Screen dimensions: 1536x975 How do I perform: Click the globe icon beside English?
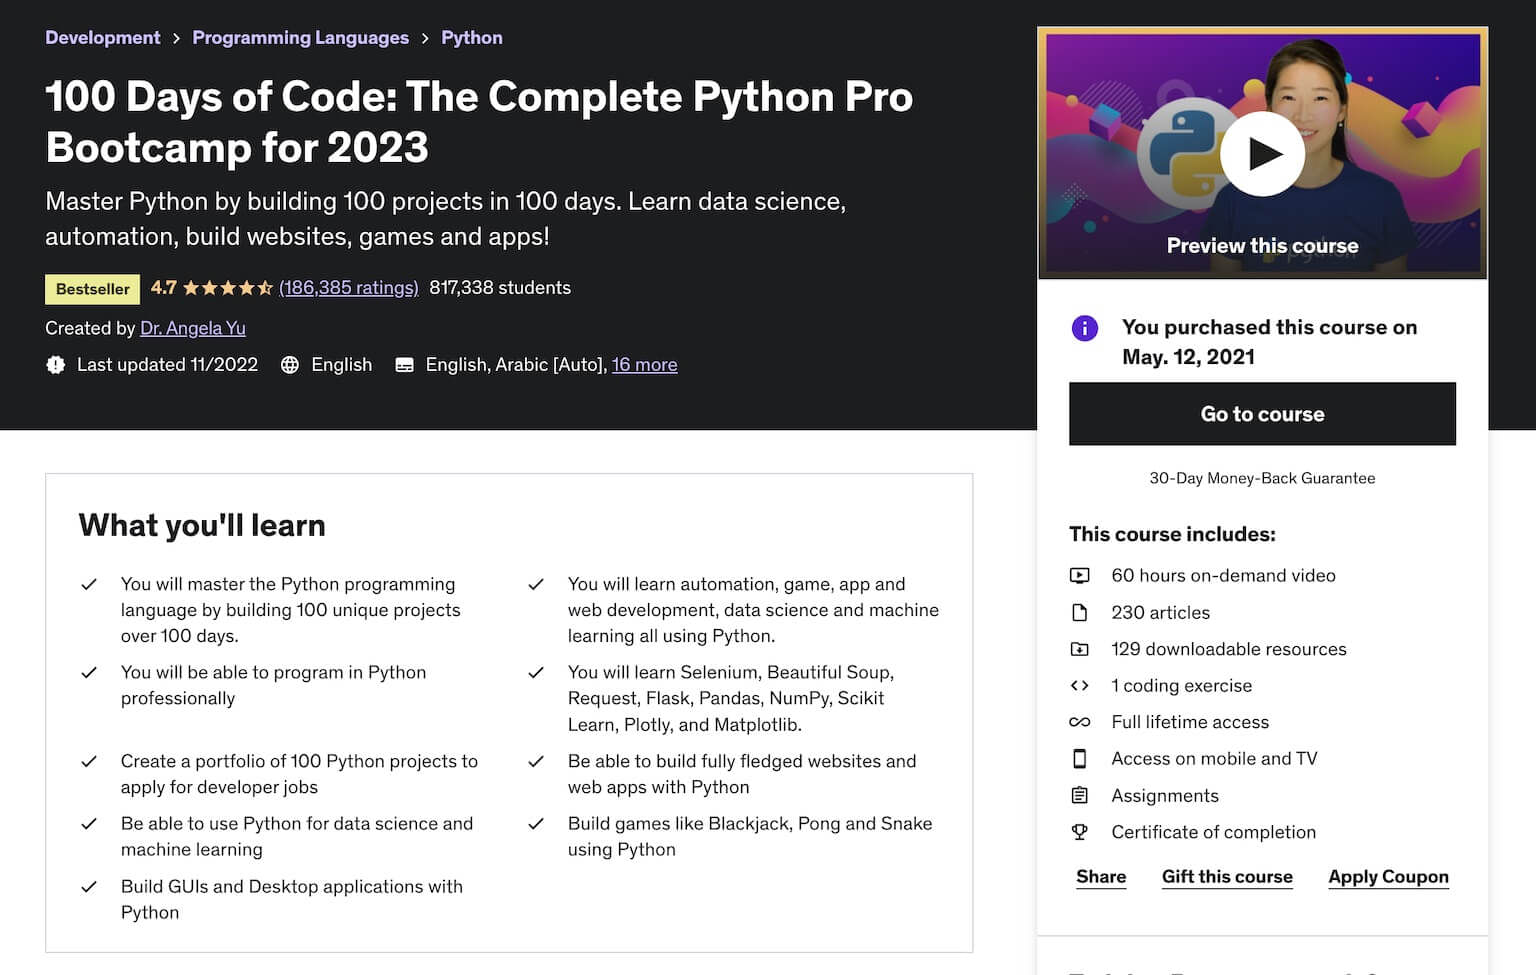[x=289, y=364]
